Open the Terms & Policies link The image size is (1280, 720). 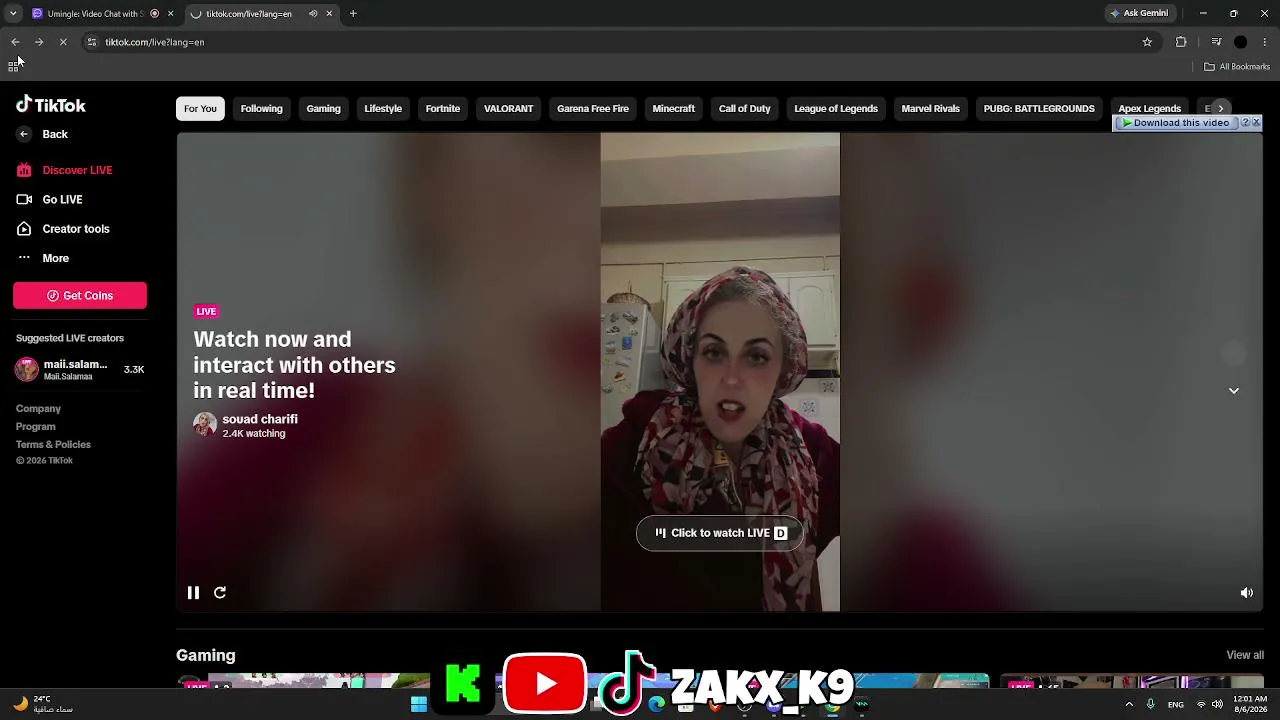coord(53,445)
